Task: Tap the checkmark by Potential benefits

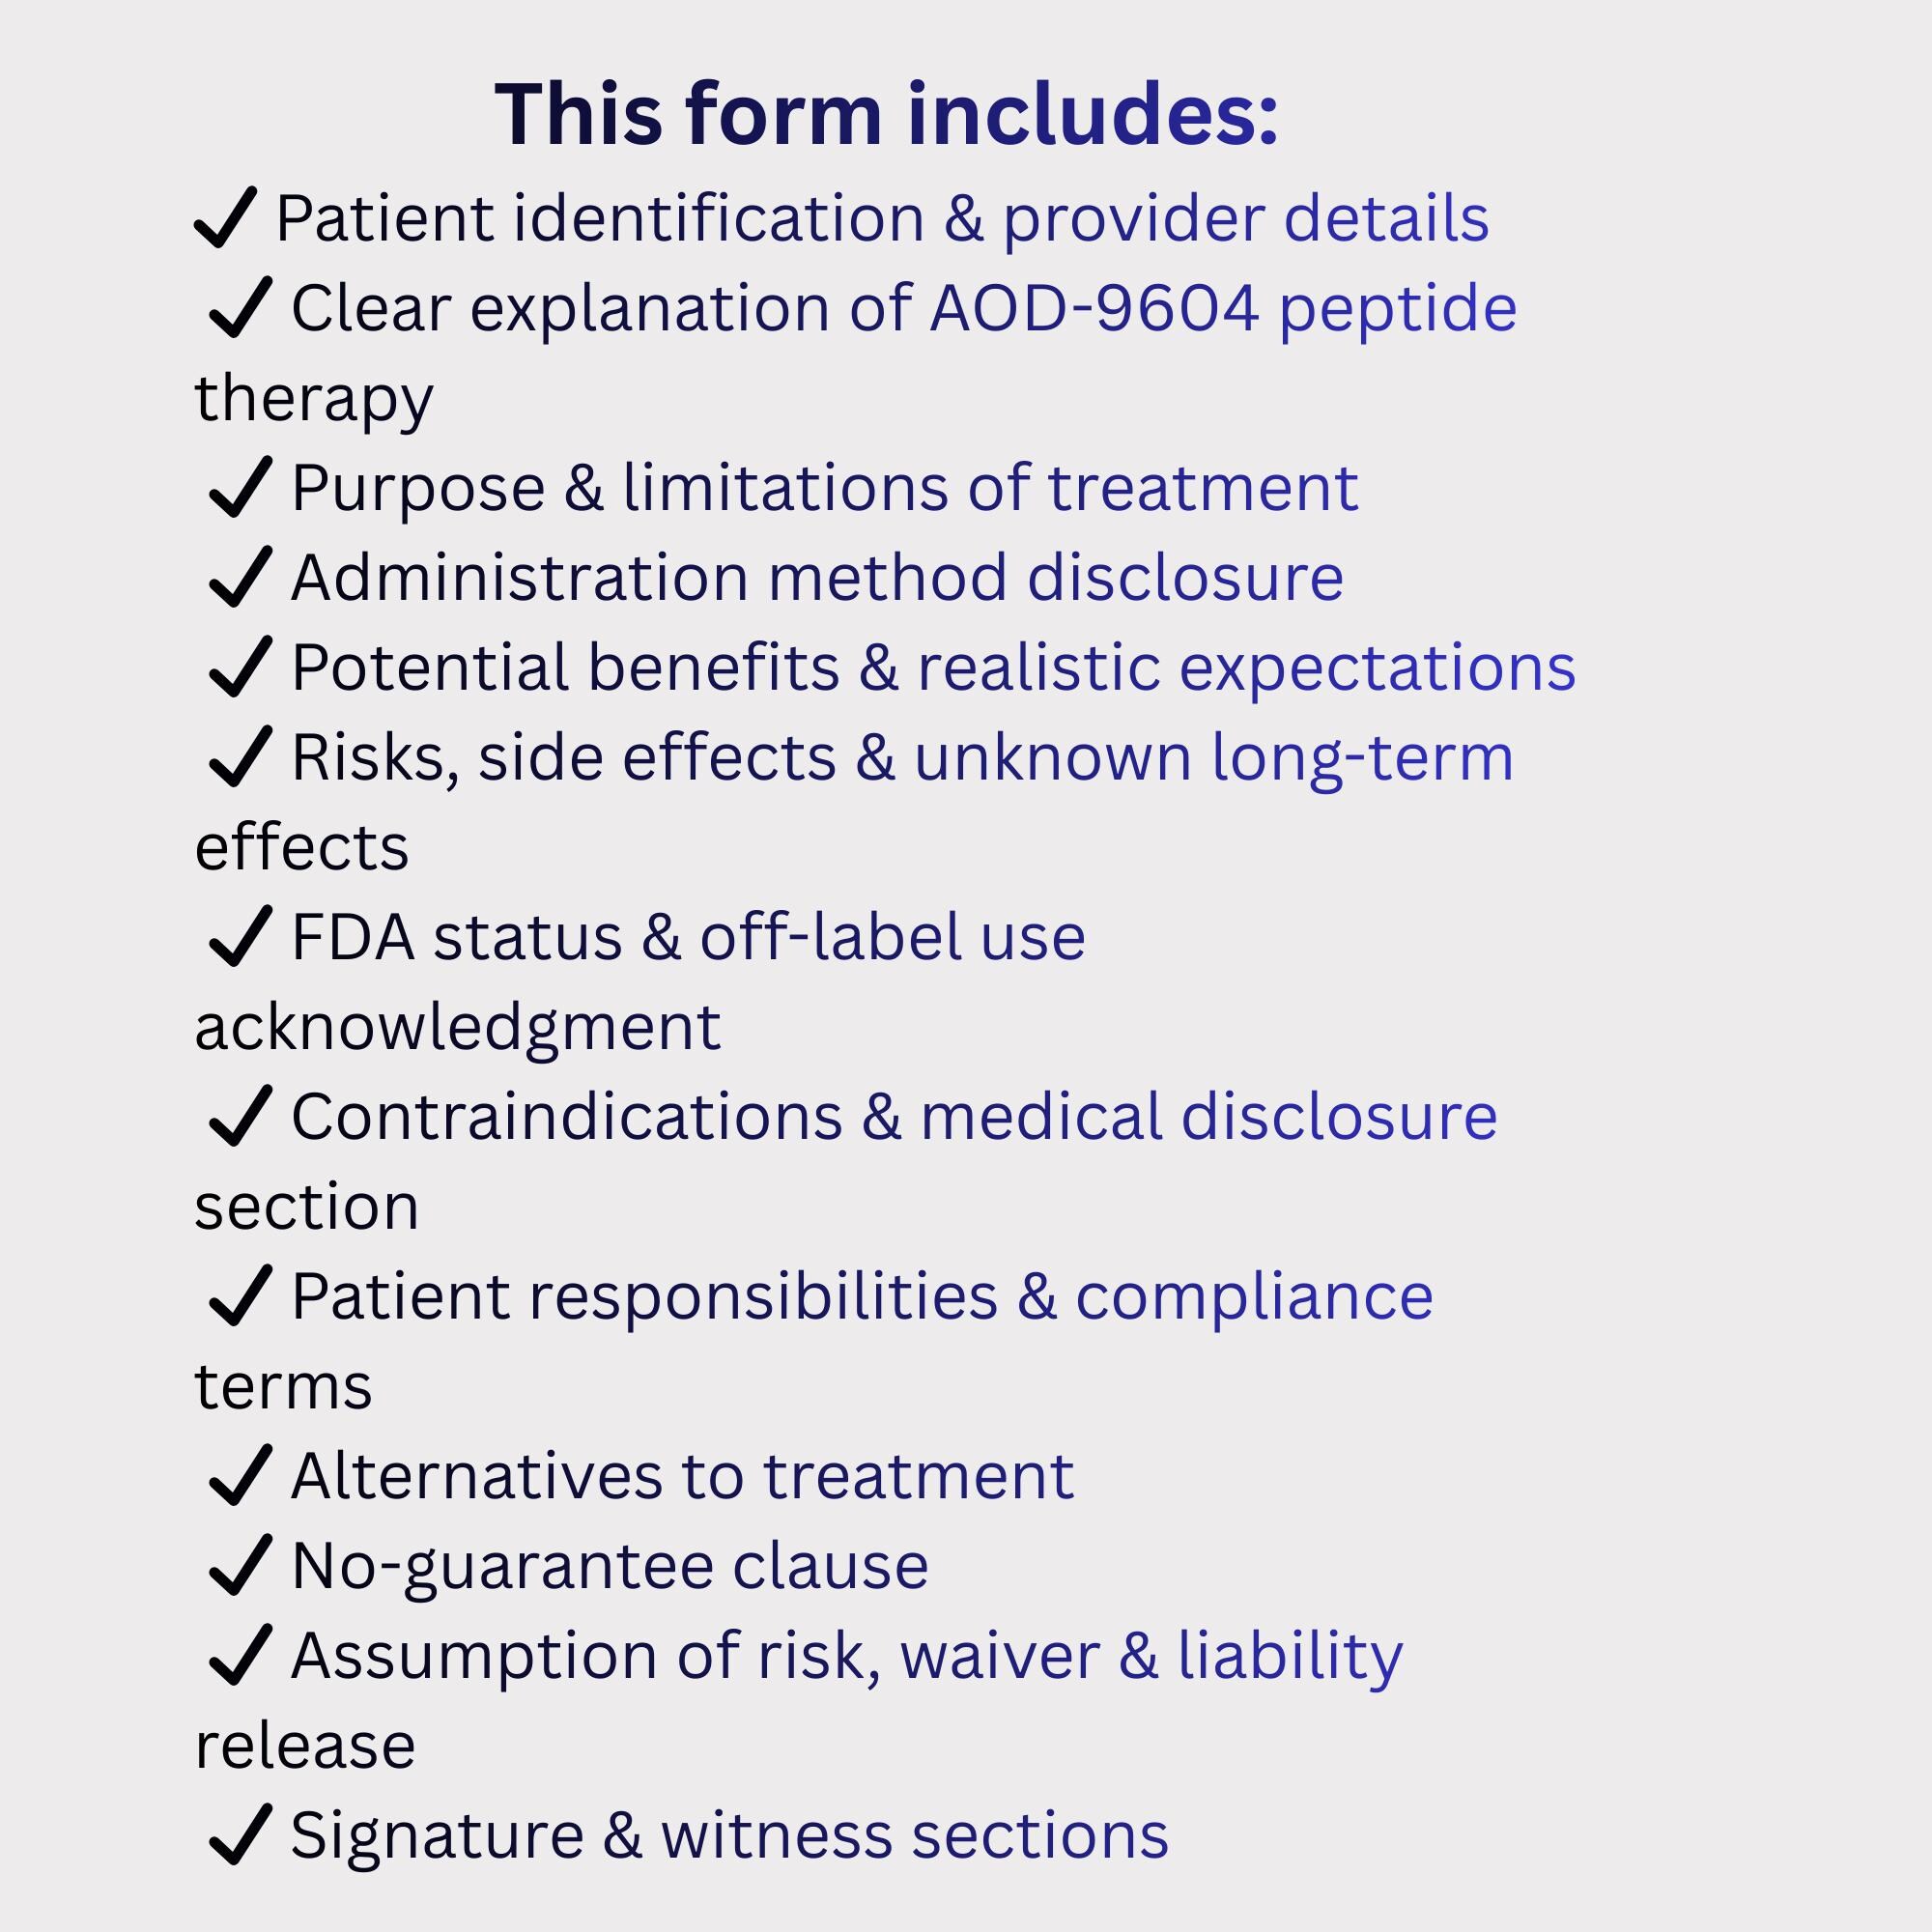Action: (x=241, y=667)
